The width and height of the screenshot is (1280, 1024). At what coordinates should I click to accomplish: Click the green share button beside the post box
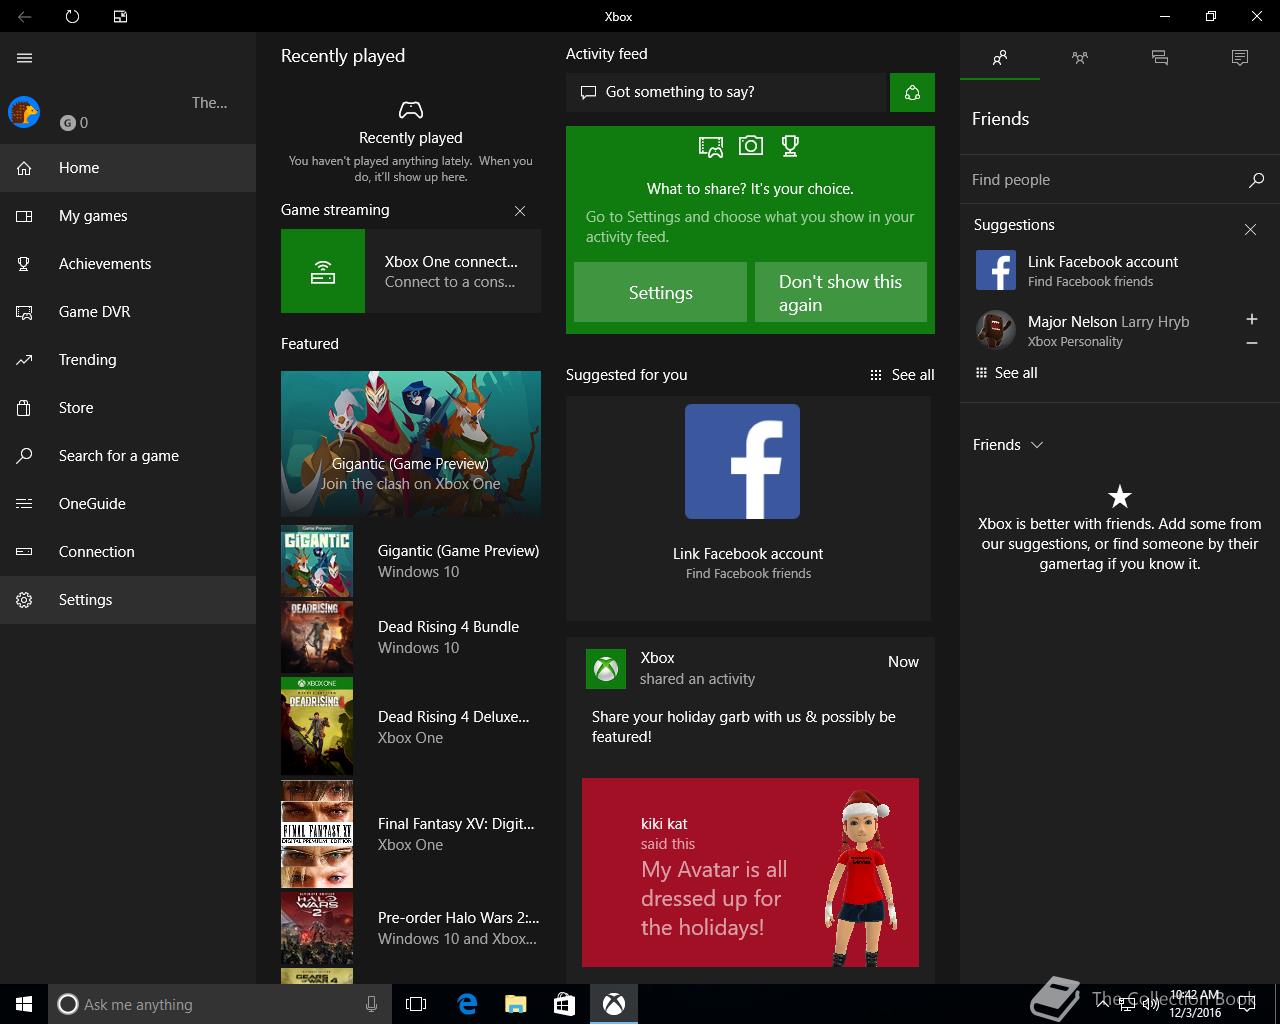click(912, 92)
